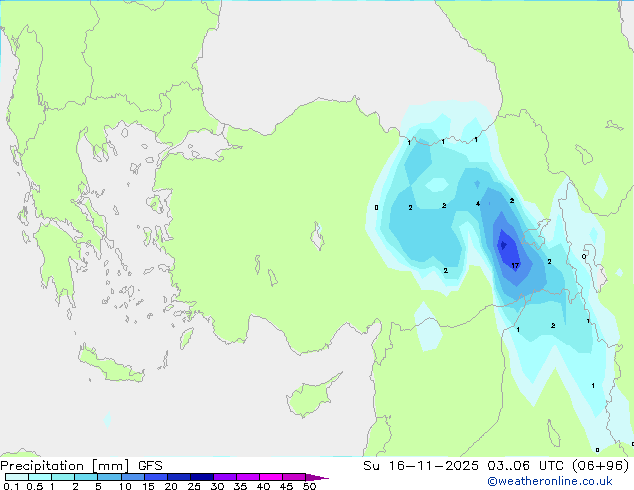Click the '5' legend tick label
The image size is (634, 490).
98,486
